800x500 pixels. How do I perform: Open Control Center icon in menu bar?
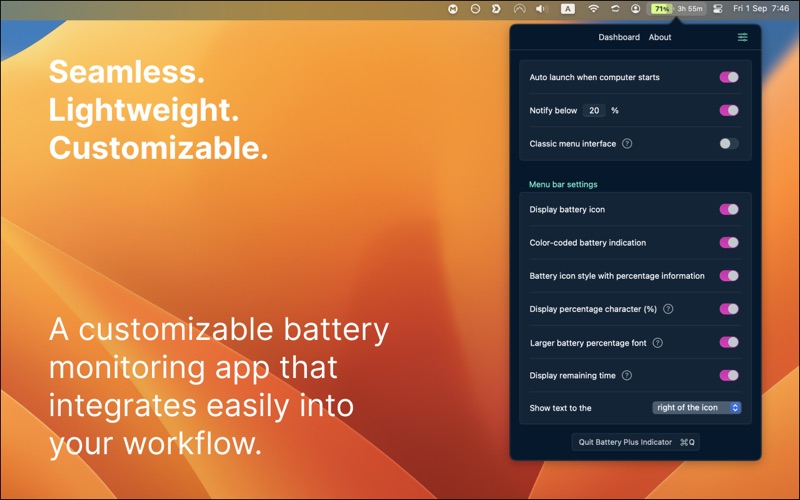point(717,9)
